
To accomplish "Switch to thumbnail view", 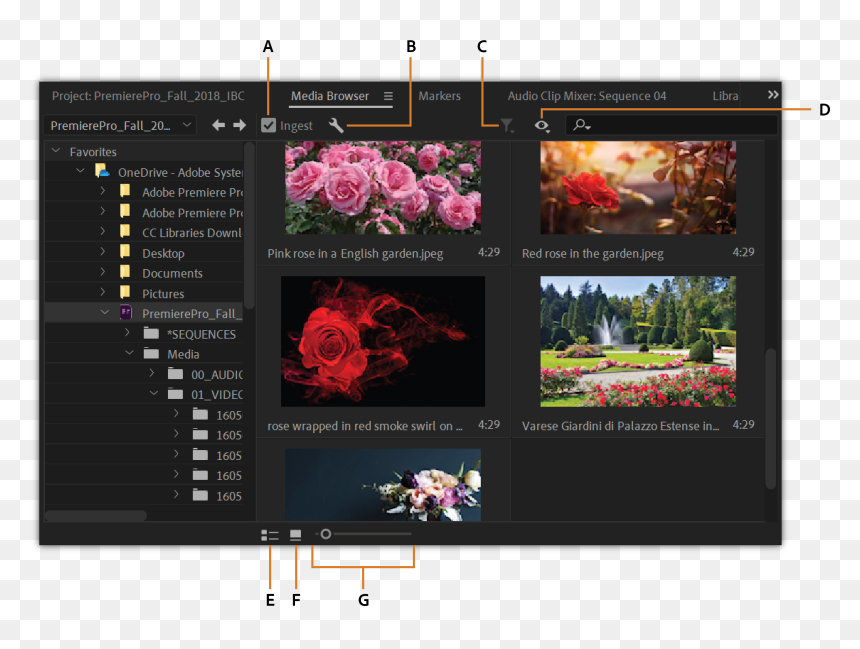I will (x=296, y=535).
